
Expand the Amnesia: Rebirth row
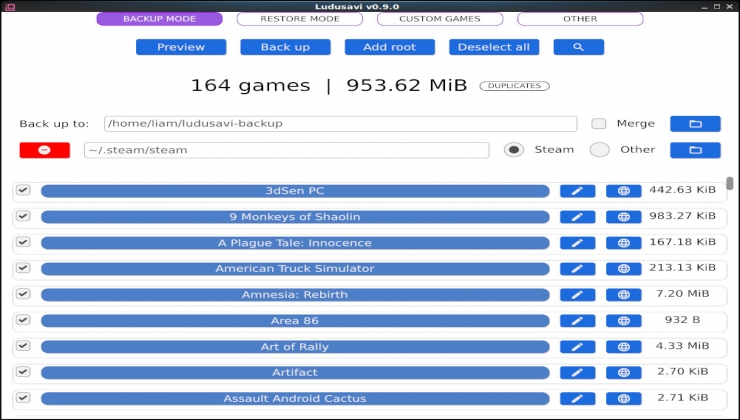click(295, 294)
